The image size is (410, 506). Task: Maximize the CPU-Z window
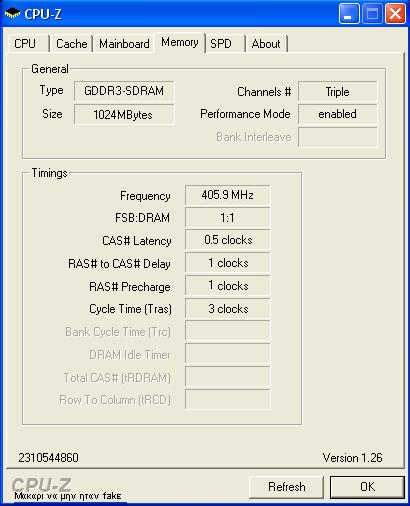[372, 14]
